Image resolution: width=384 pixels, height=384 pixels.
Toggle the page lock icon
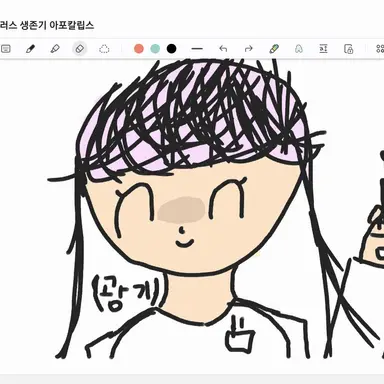pos(348,49)
